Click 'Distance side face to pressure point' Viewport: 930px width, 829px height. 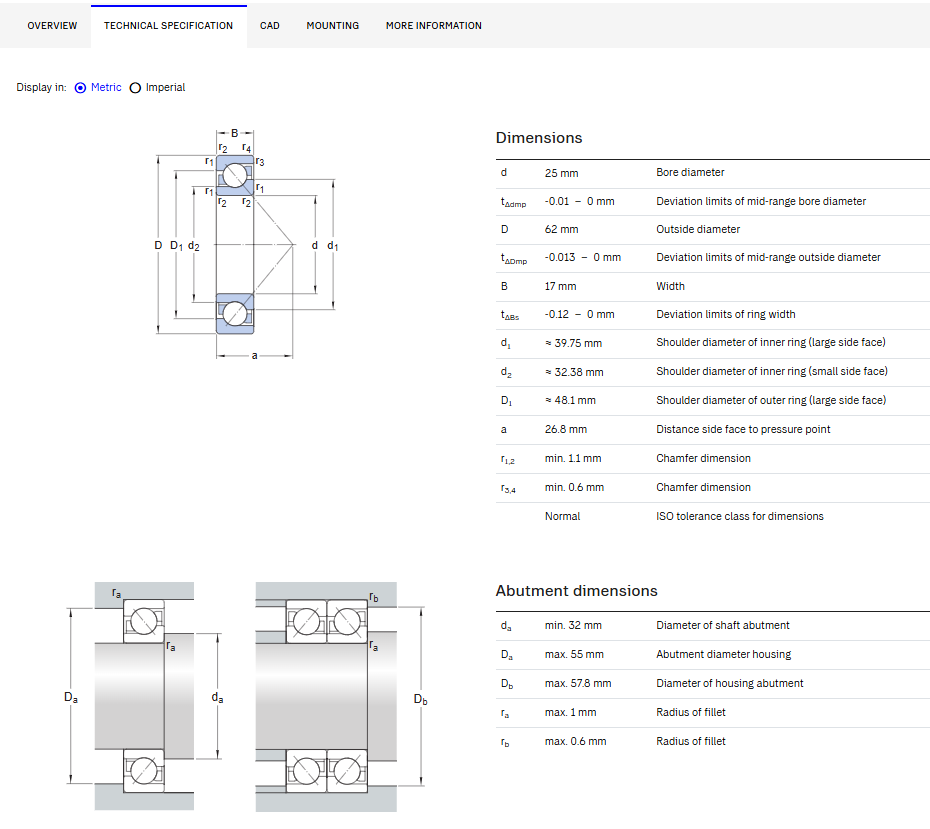[x=743, y=429]
